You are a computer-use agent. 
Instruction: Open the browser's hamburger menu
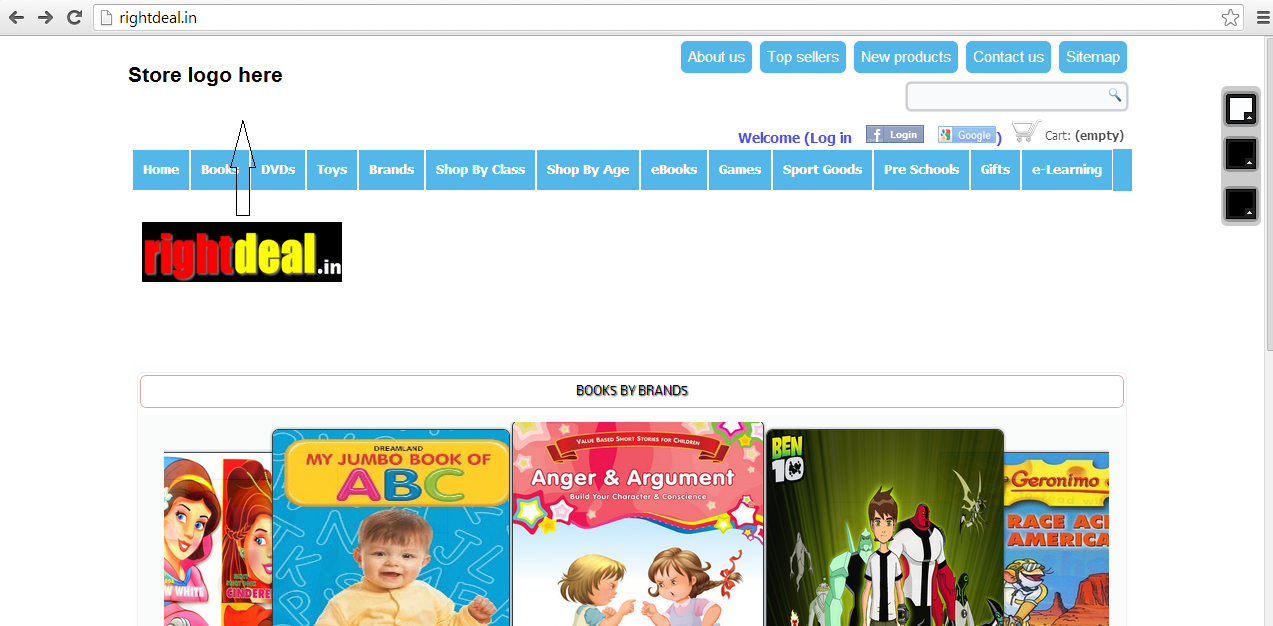(1261, 17)
